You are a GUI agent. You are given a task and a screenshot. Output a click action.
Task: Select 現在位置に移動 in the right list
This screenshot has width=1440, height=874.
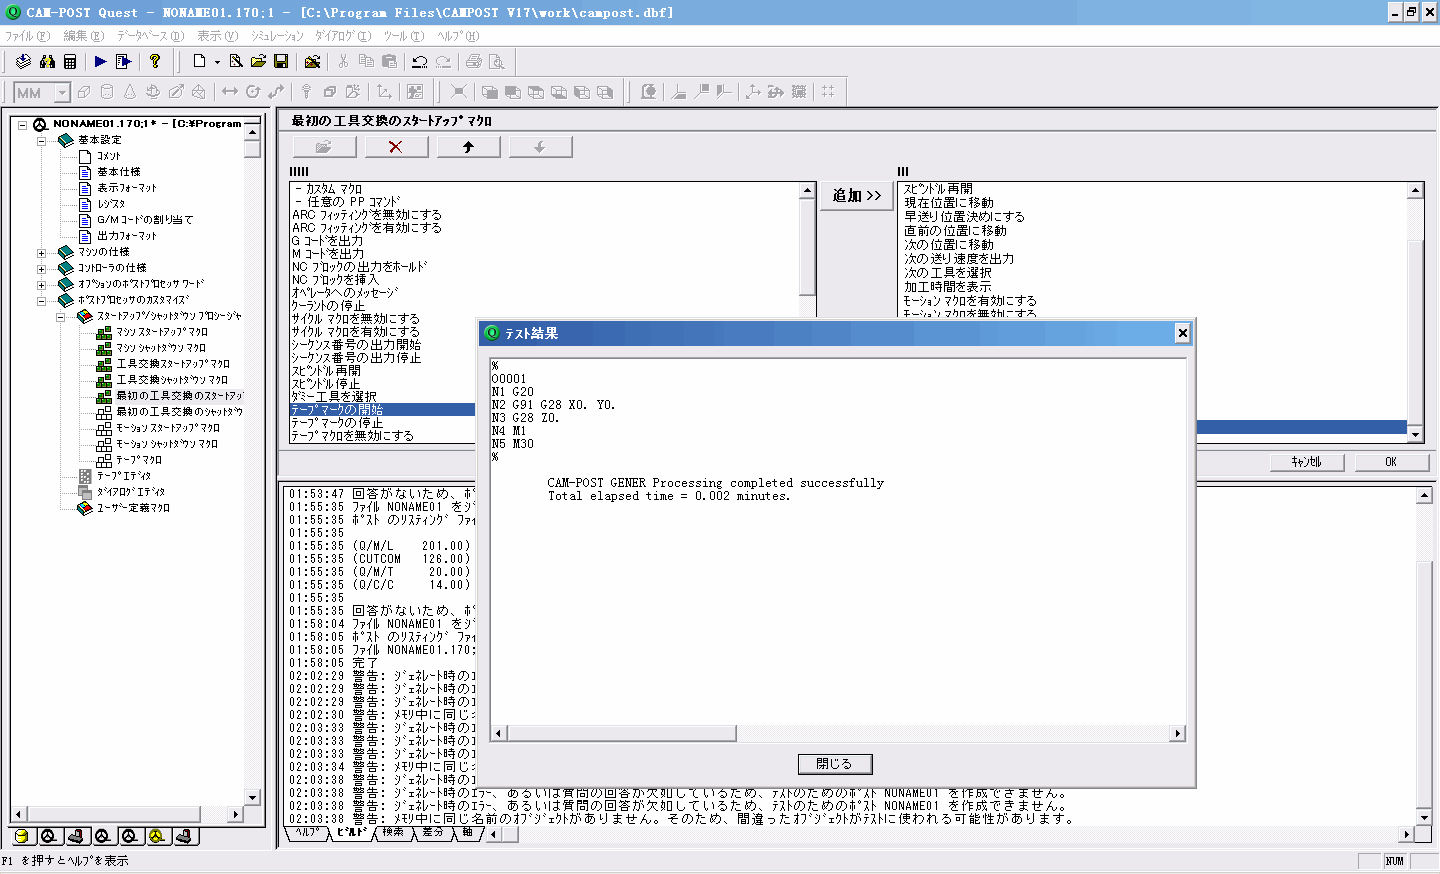coord(949,203)
